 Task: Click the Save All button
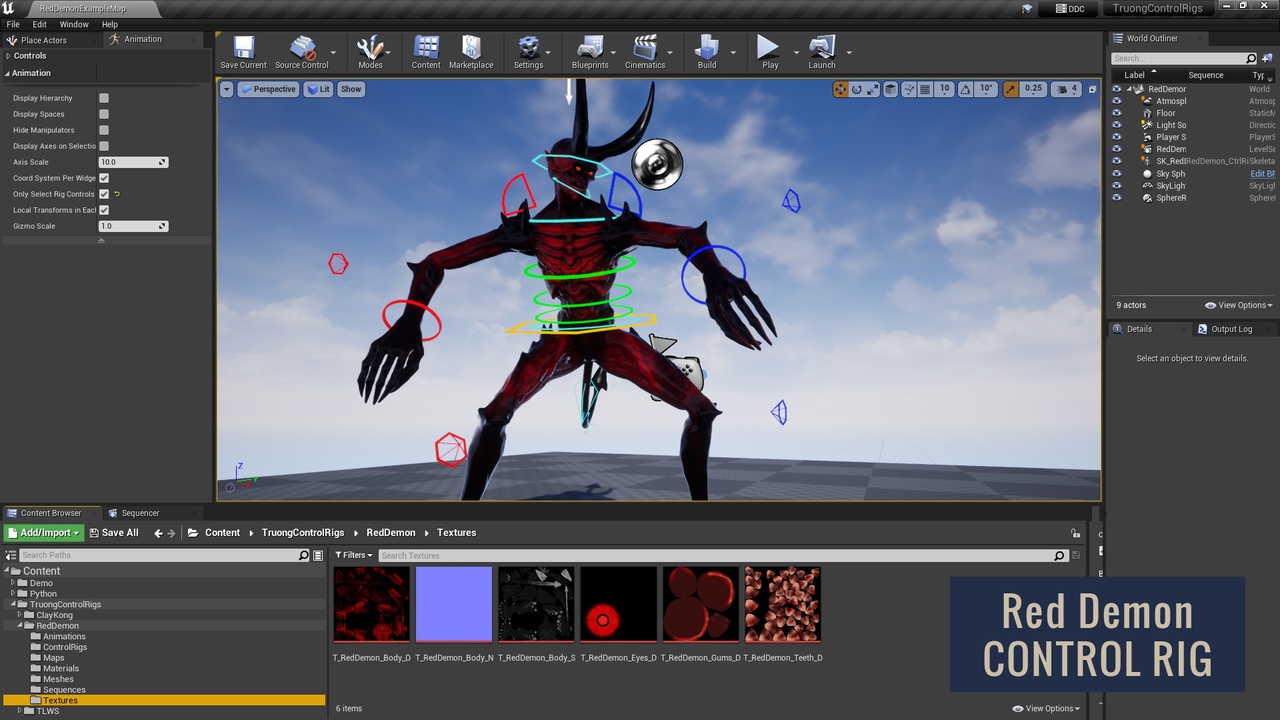click(113, 533)
